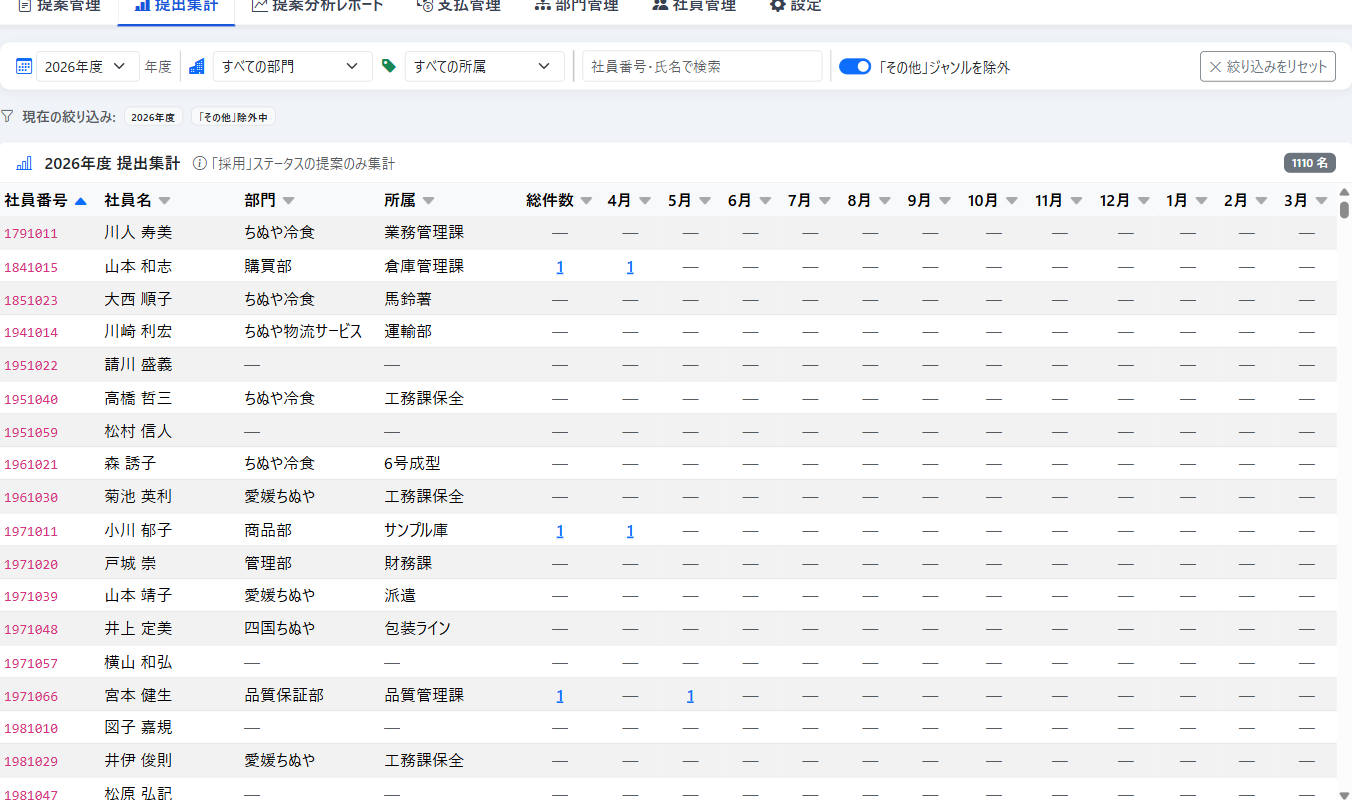This screenshot has height=800, width=1352.
Task: Open the 10月 column filter arrow
Action: click(1012, 201)
